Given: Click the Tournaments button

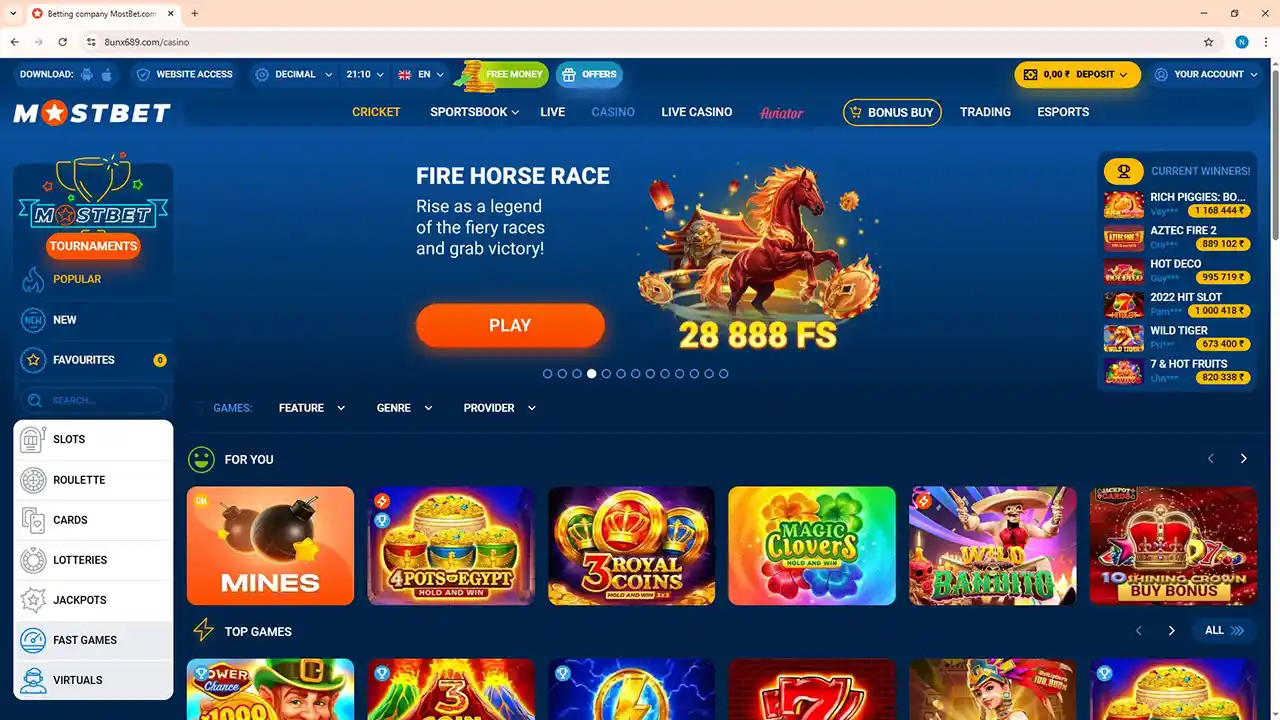Looking at the screenshot, I should coord(93,246).
